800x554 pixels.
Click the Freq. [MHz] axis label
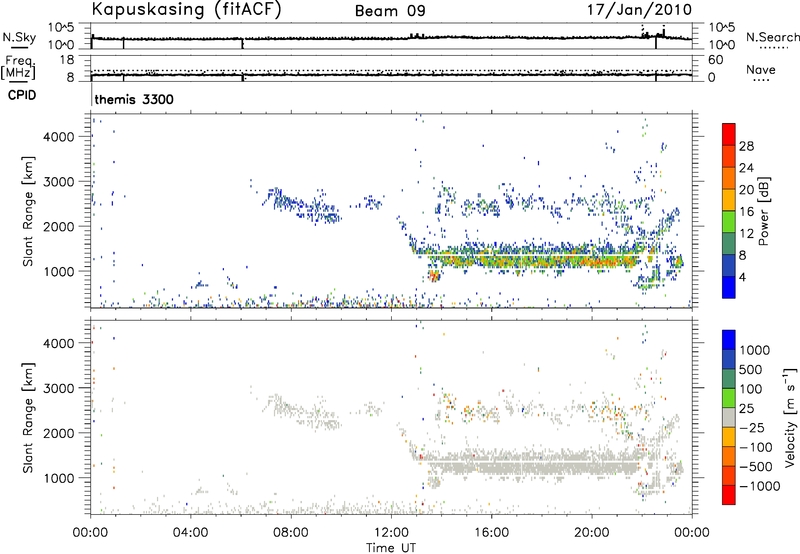pyautogui.click(x=18, y=68)
